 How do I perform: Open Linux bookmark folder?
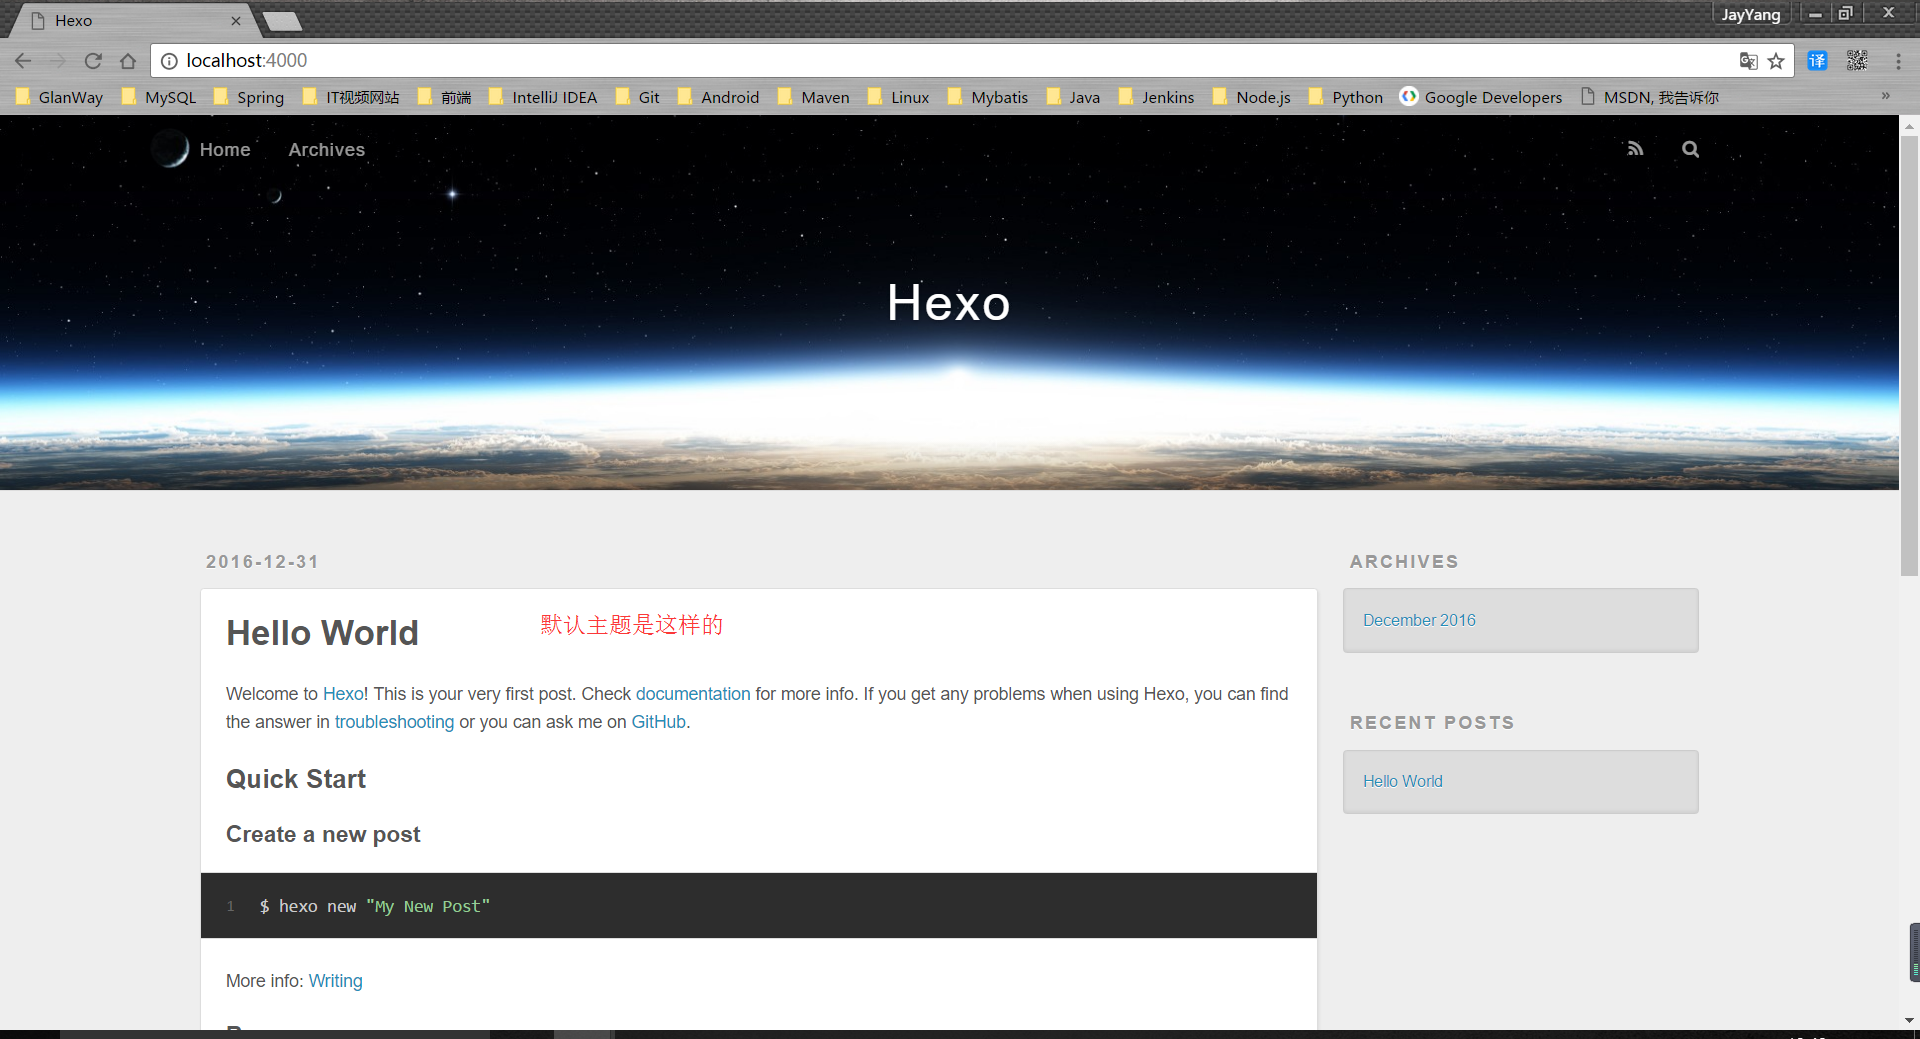pyautogui.click(x=899, y=97)
